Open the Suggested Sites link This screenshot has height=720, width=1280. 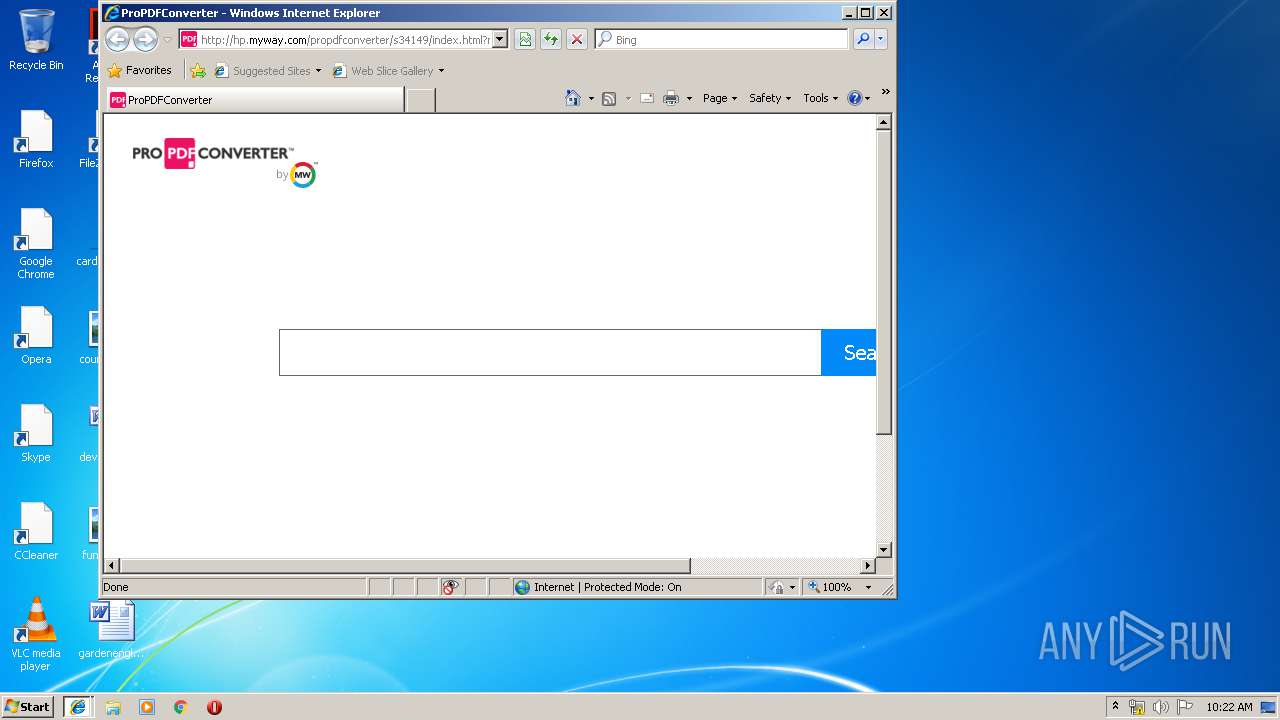(x=263, y=70)
